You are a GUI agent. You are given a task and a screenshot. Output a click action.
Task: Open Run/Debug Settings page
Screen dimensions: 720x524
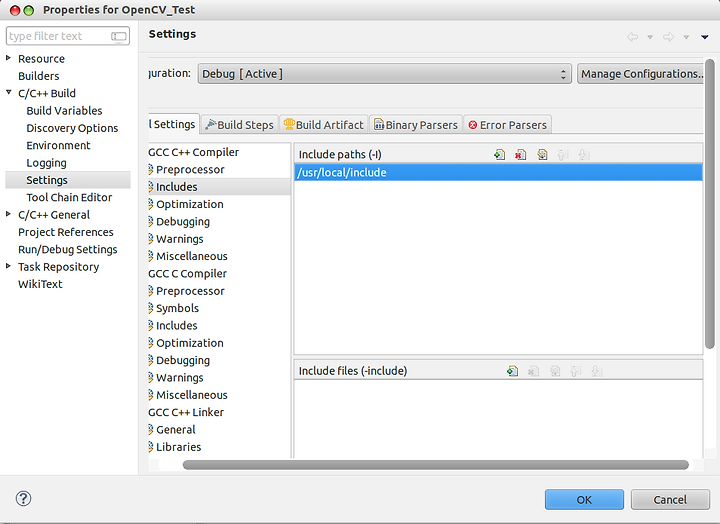point(68,249)
